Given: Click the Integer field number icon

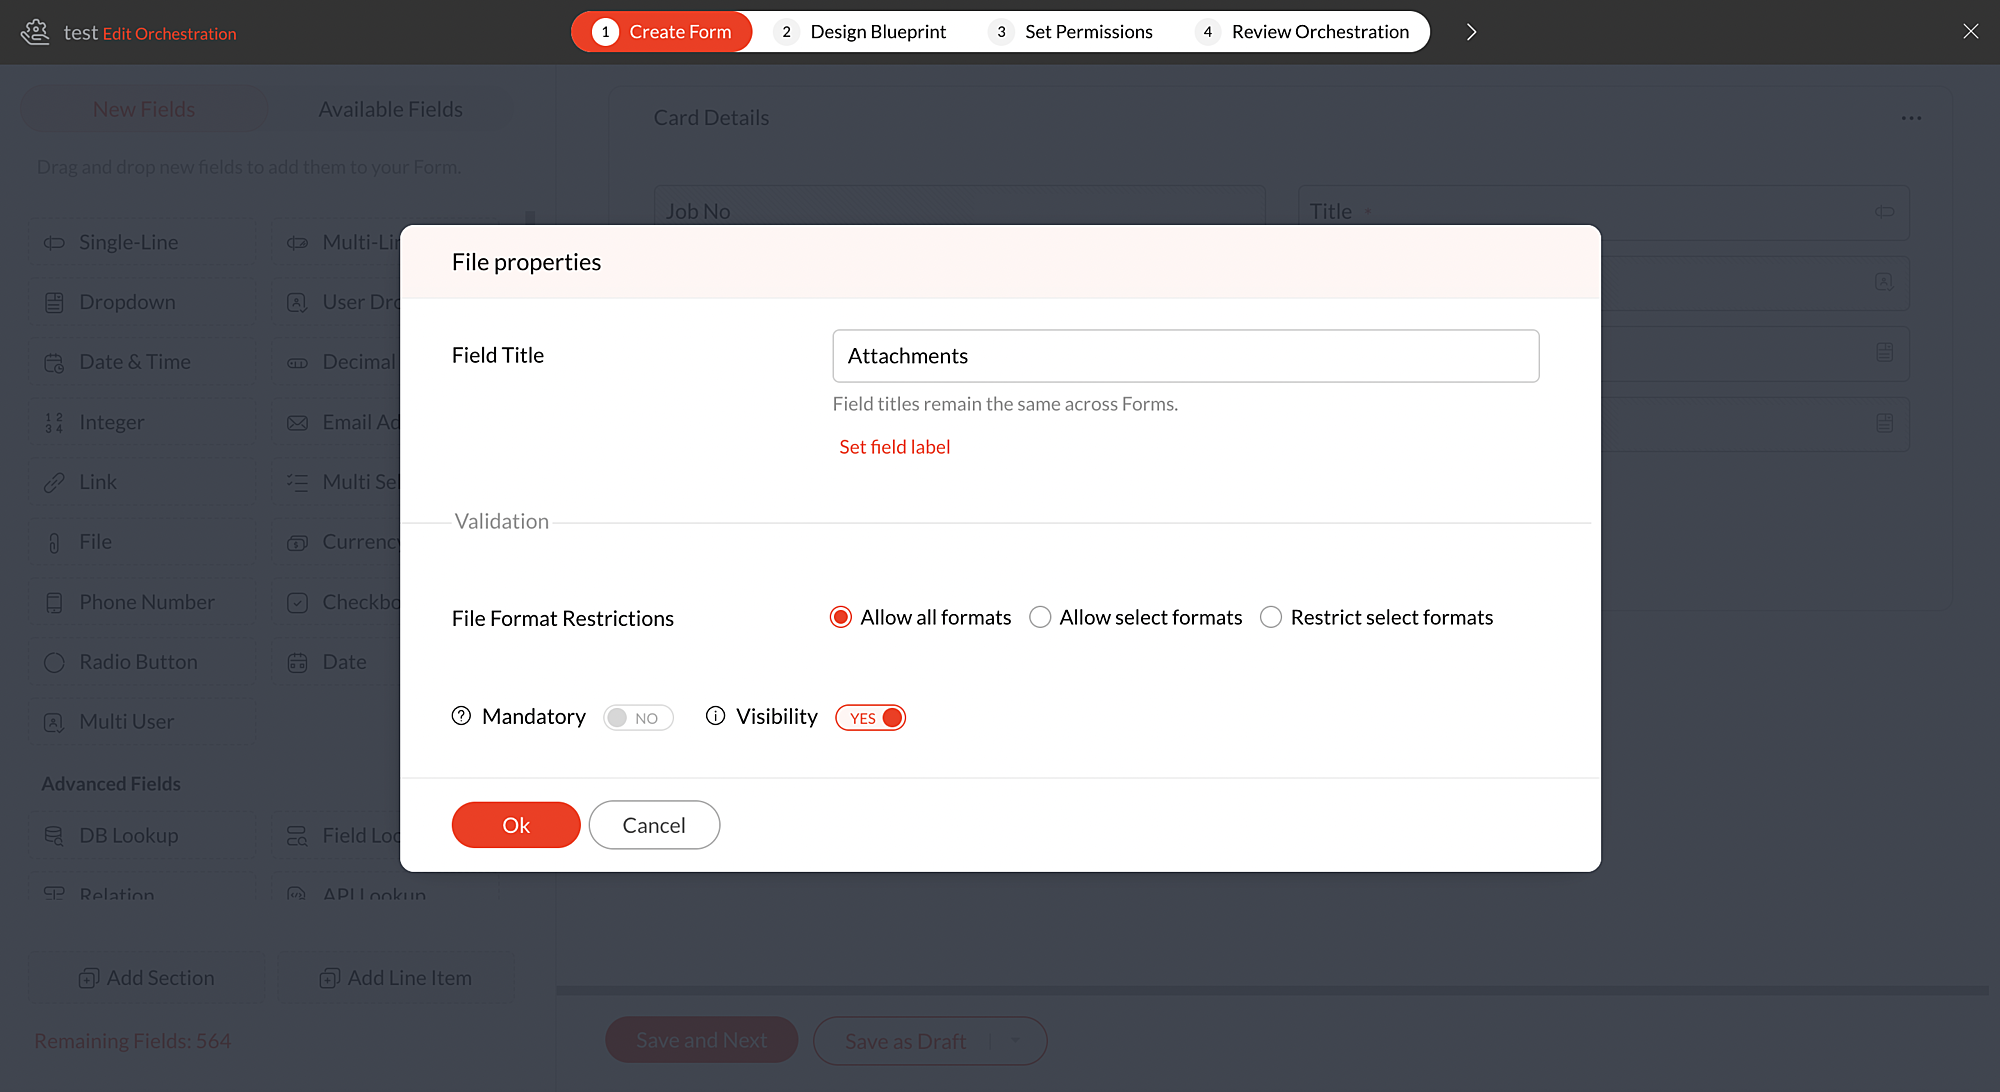Looking at the screenshot, I should click(x=54, y=423).
